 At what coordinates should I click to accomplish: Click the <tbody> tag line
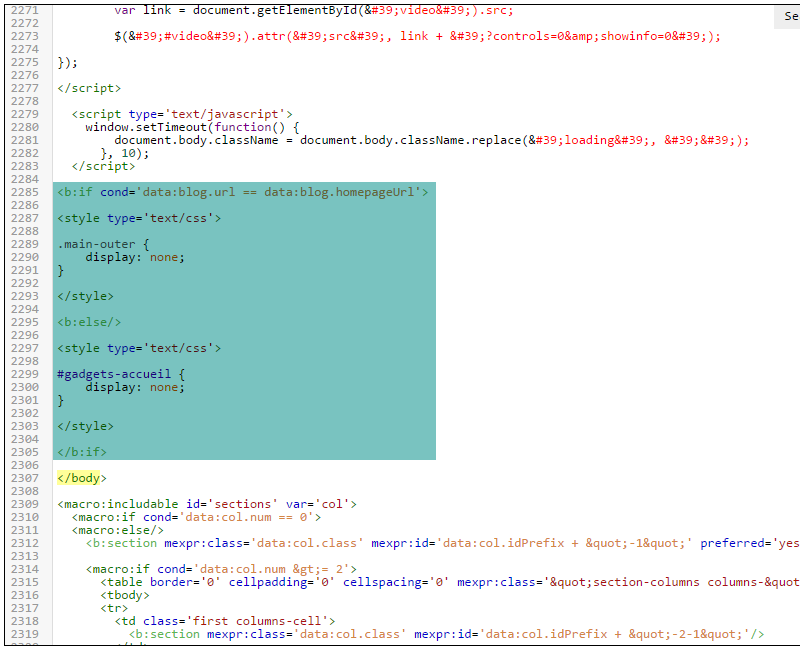pos(124,595)
